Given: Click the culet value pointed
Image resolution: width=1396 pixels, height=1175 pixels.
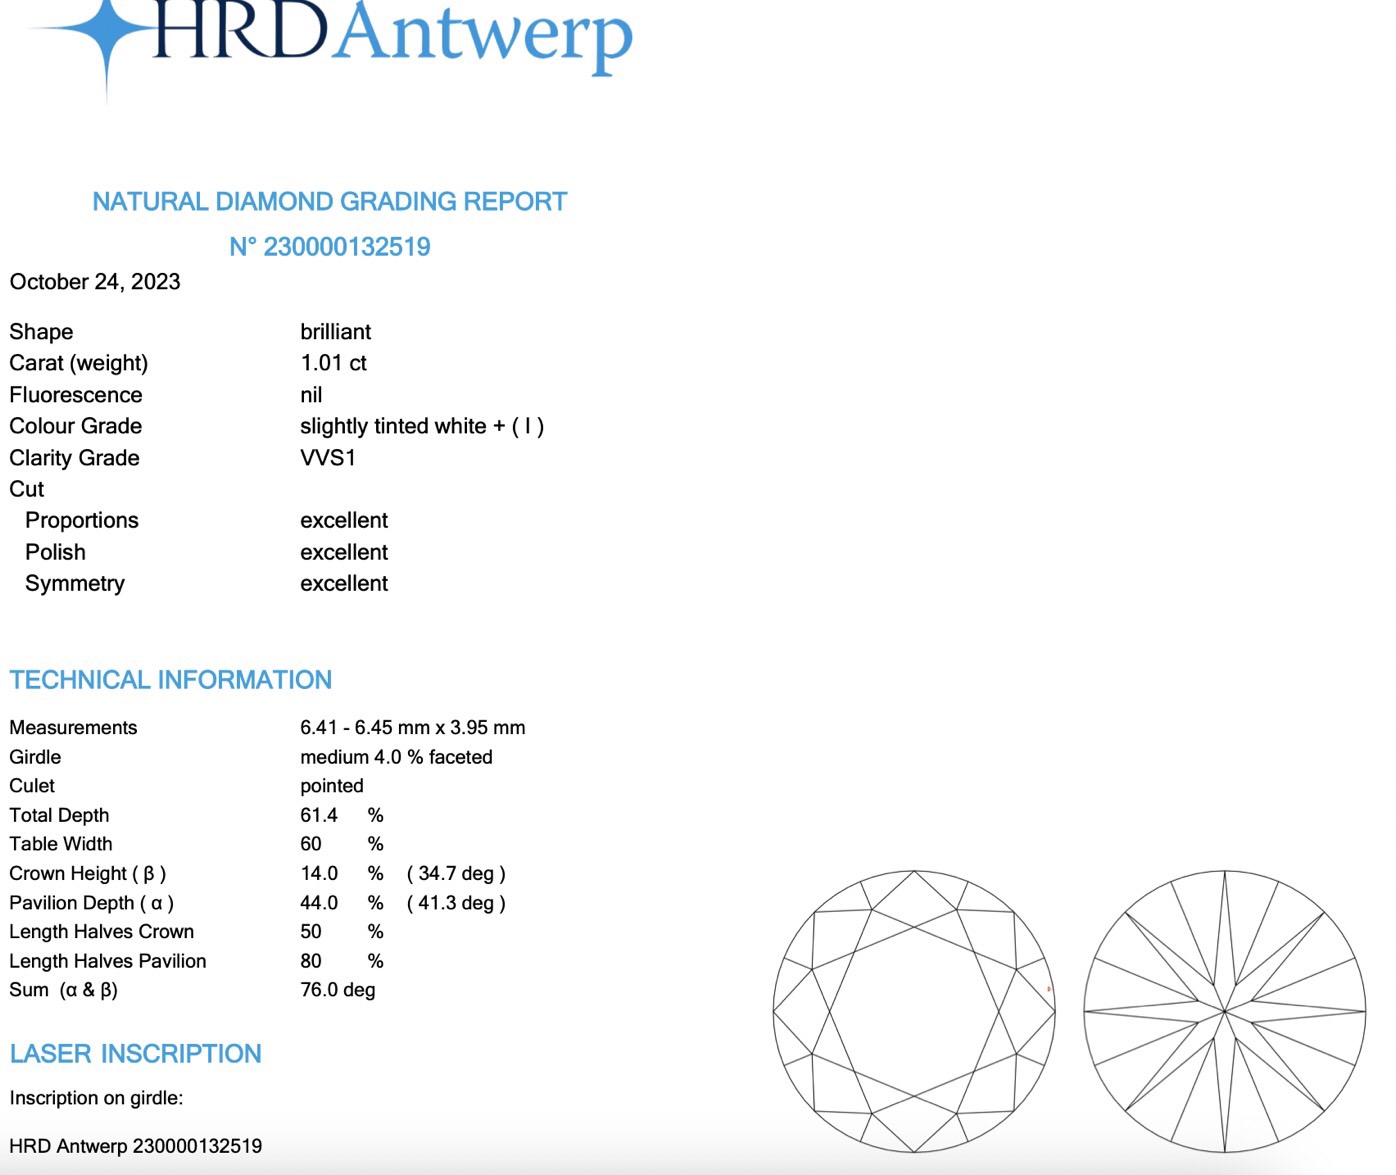Looking at the screenshot, I should click(x=332, y=786).
